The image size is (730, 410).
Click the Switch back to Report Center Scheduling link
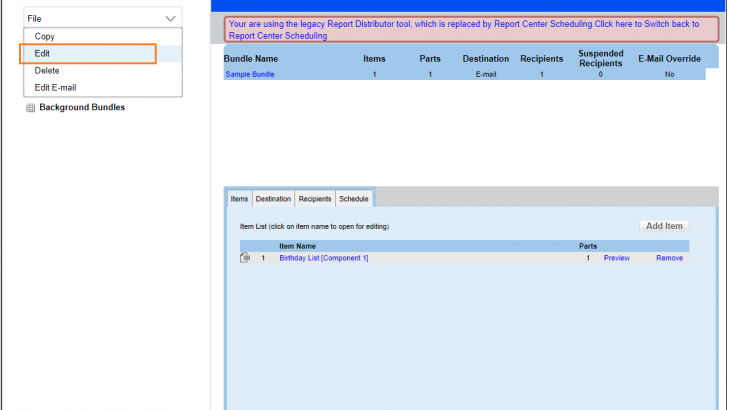[x=464, y=30]
